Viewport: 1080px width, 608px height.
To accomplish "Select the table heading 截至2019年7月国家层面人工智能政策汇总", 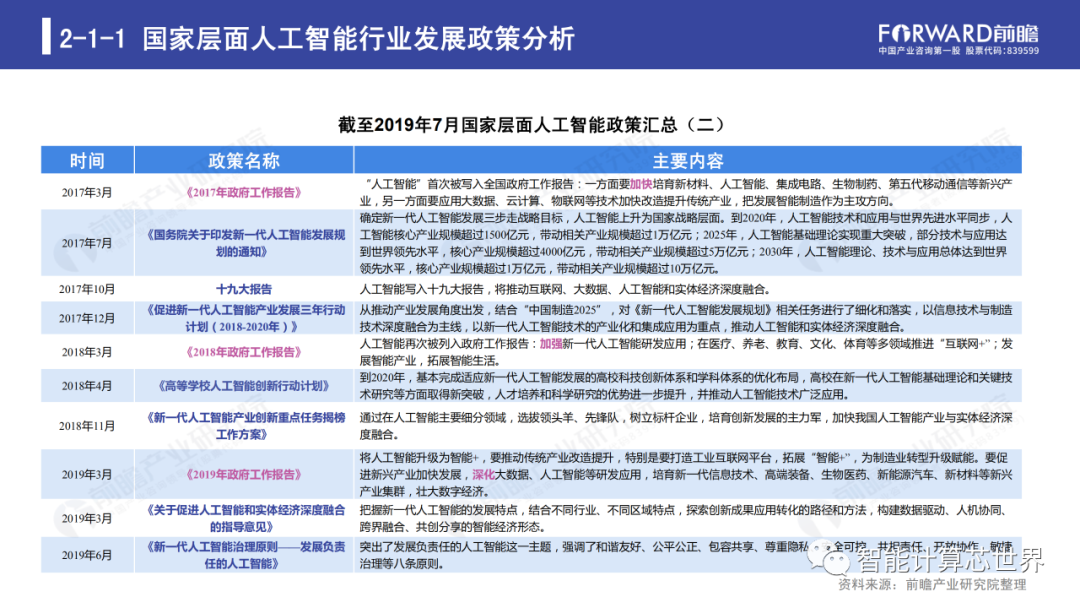I will pyautogui.click(x=531, y=125).
